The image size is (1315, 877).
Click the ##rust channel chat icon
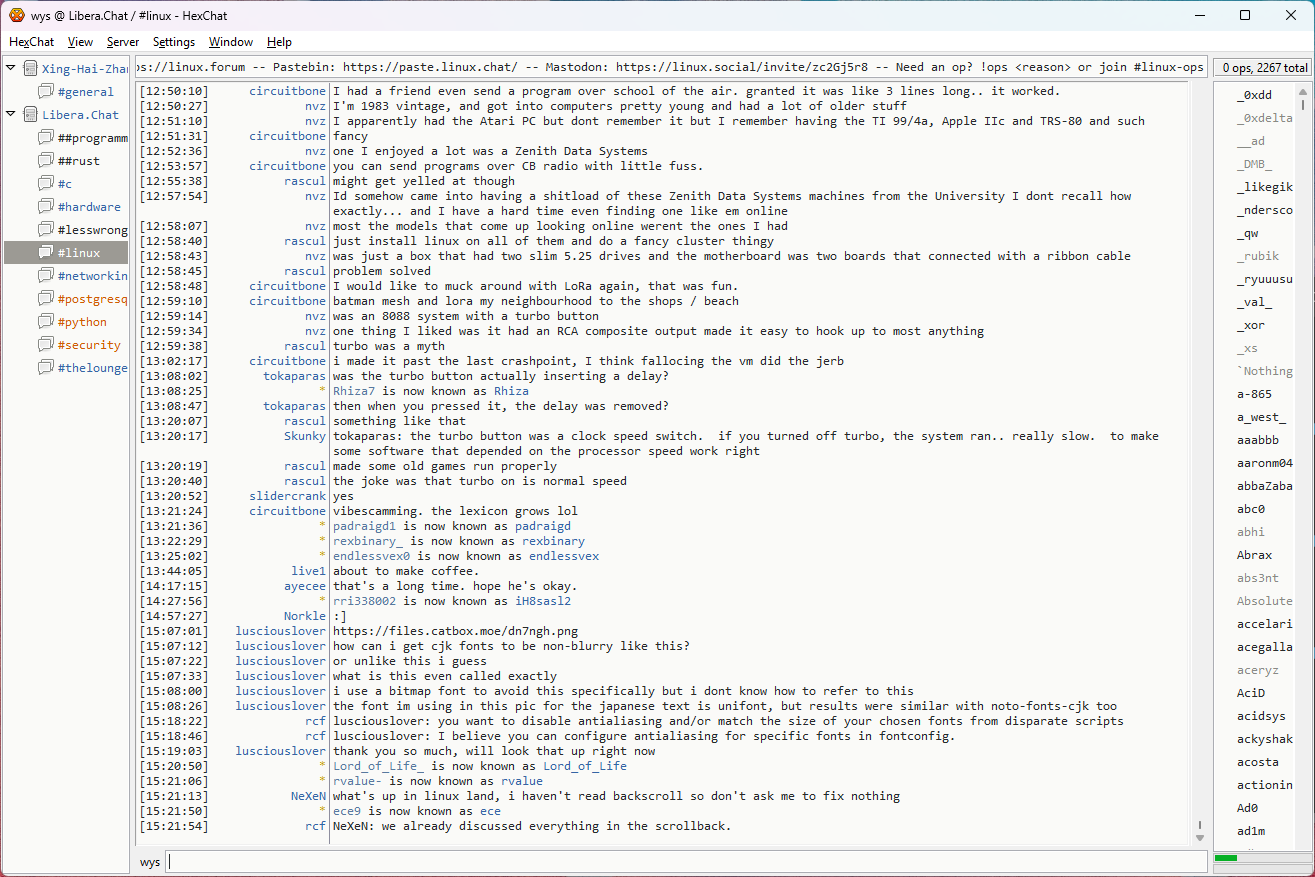[46, 161]
